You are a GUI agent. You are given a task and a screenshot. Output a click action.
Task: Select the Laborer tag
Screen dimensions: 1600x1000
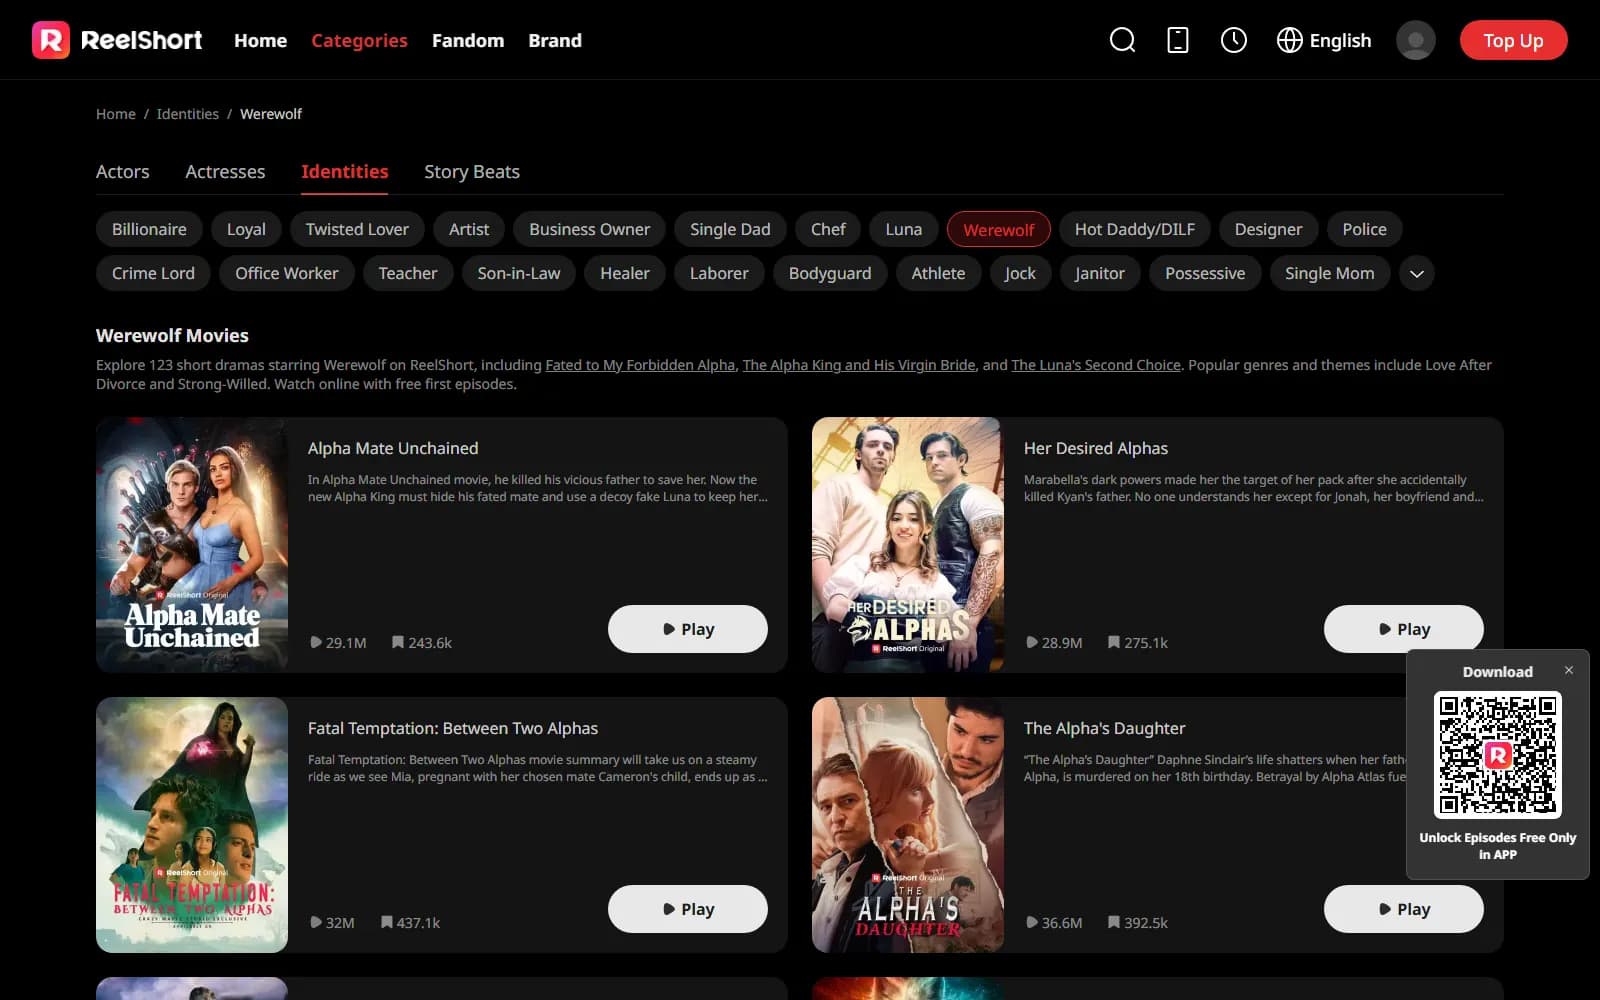[719, 273]
